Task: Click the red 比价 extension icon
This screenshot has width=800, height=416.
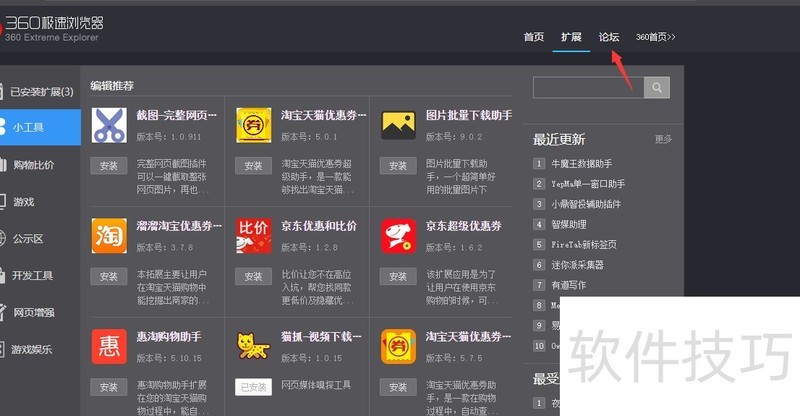Action: (254, 235)
